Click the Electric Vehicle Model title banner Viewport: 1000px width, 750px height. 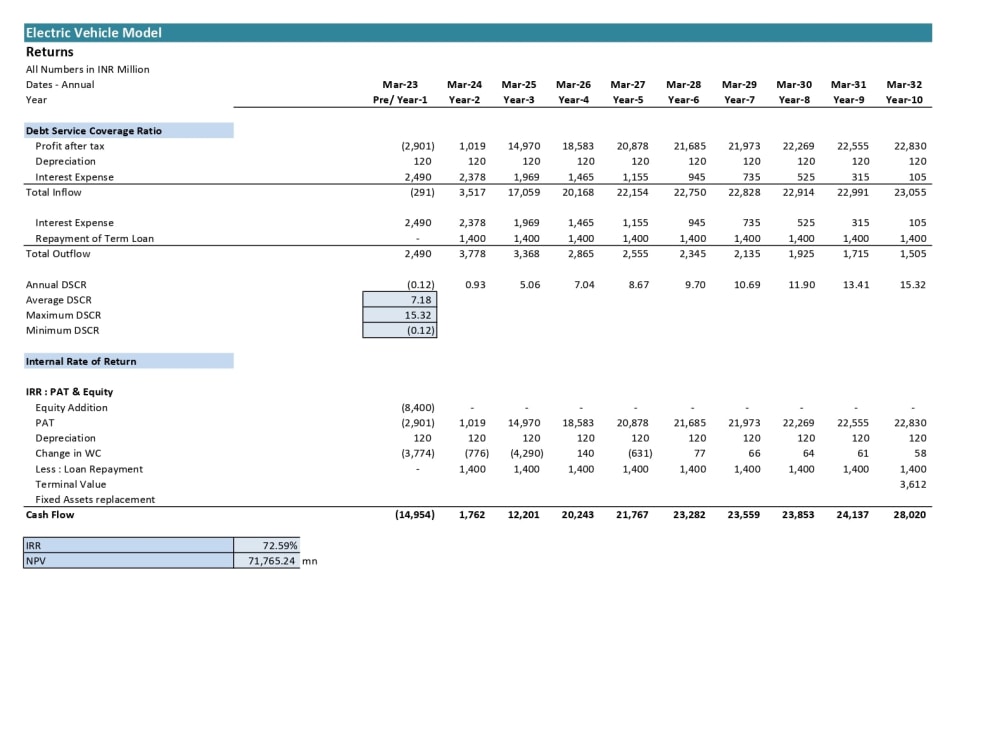(x=478, y=33)
